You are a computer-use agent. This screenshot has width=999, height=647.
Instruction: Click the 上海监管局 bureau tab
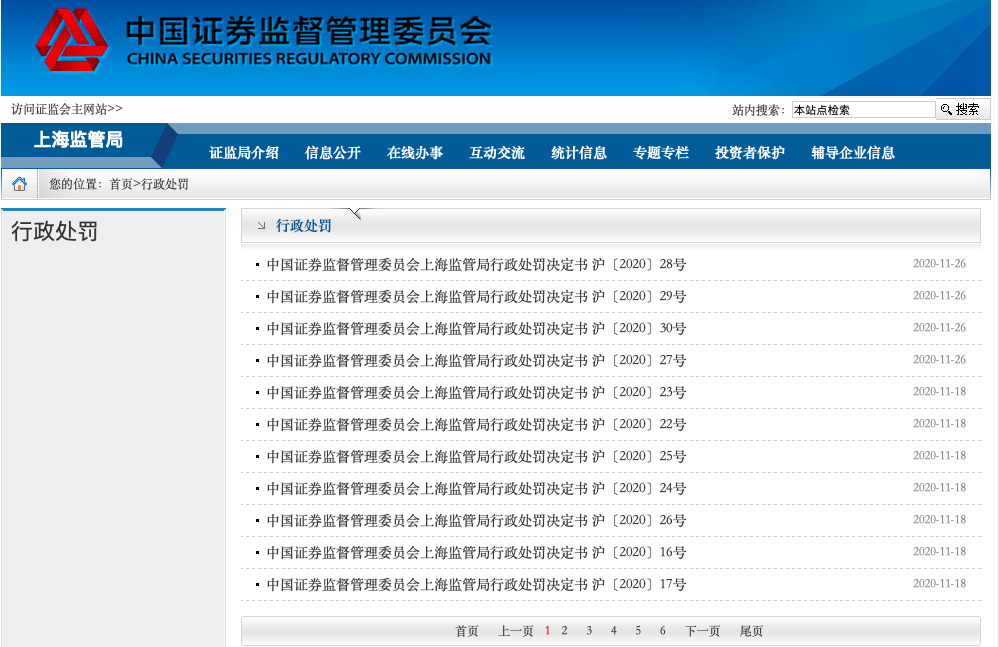pyautogui.click(x=78, y=140)
